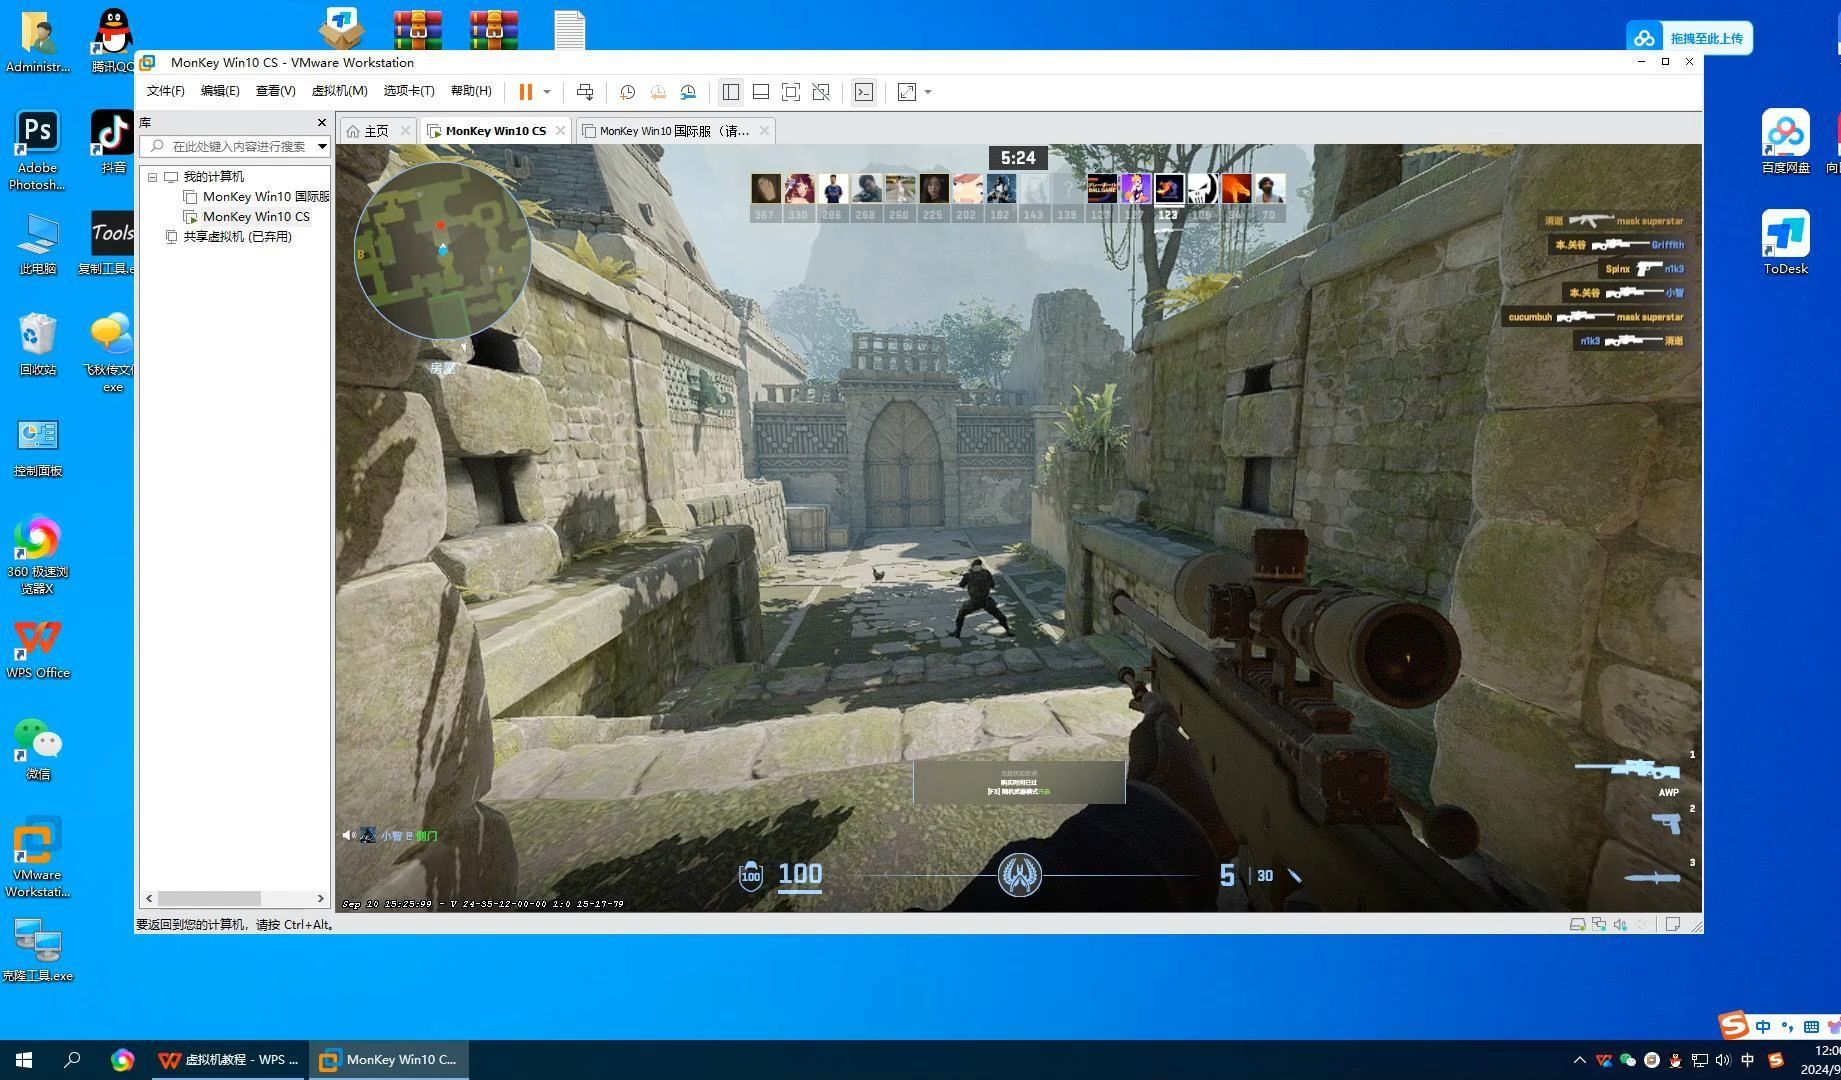Image resolution: width=1841 pixels, height=1080 pixels.
Task: Enter full screen mode
Action: pyautogui.click(x=791, y=92)
